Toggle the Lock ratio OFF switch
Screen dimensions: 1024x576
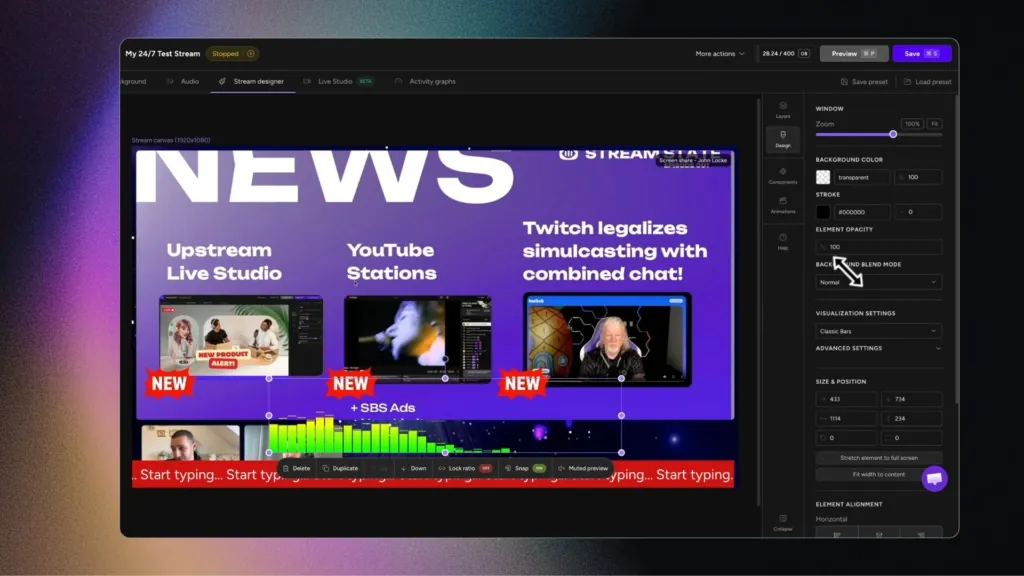[x=485, y=468]
